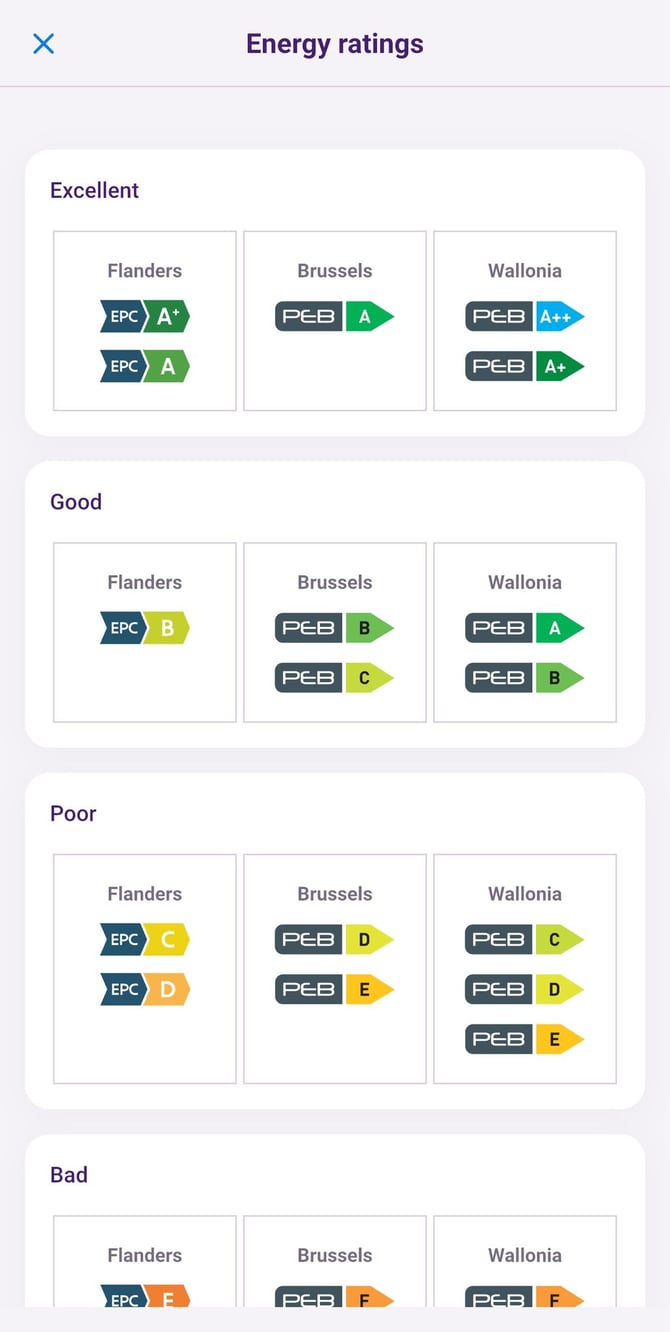The height and width of the screenshot is (1332, 670).
Task: Tap the Wallonia PEB C badge under Poor
Action: [525, 940]
